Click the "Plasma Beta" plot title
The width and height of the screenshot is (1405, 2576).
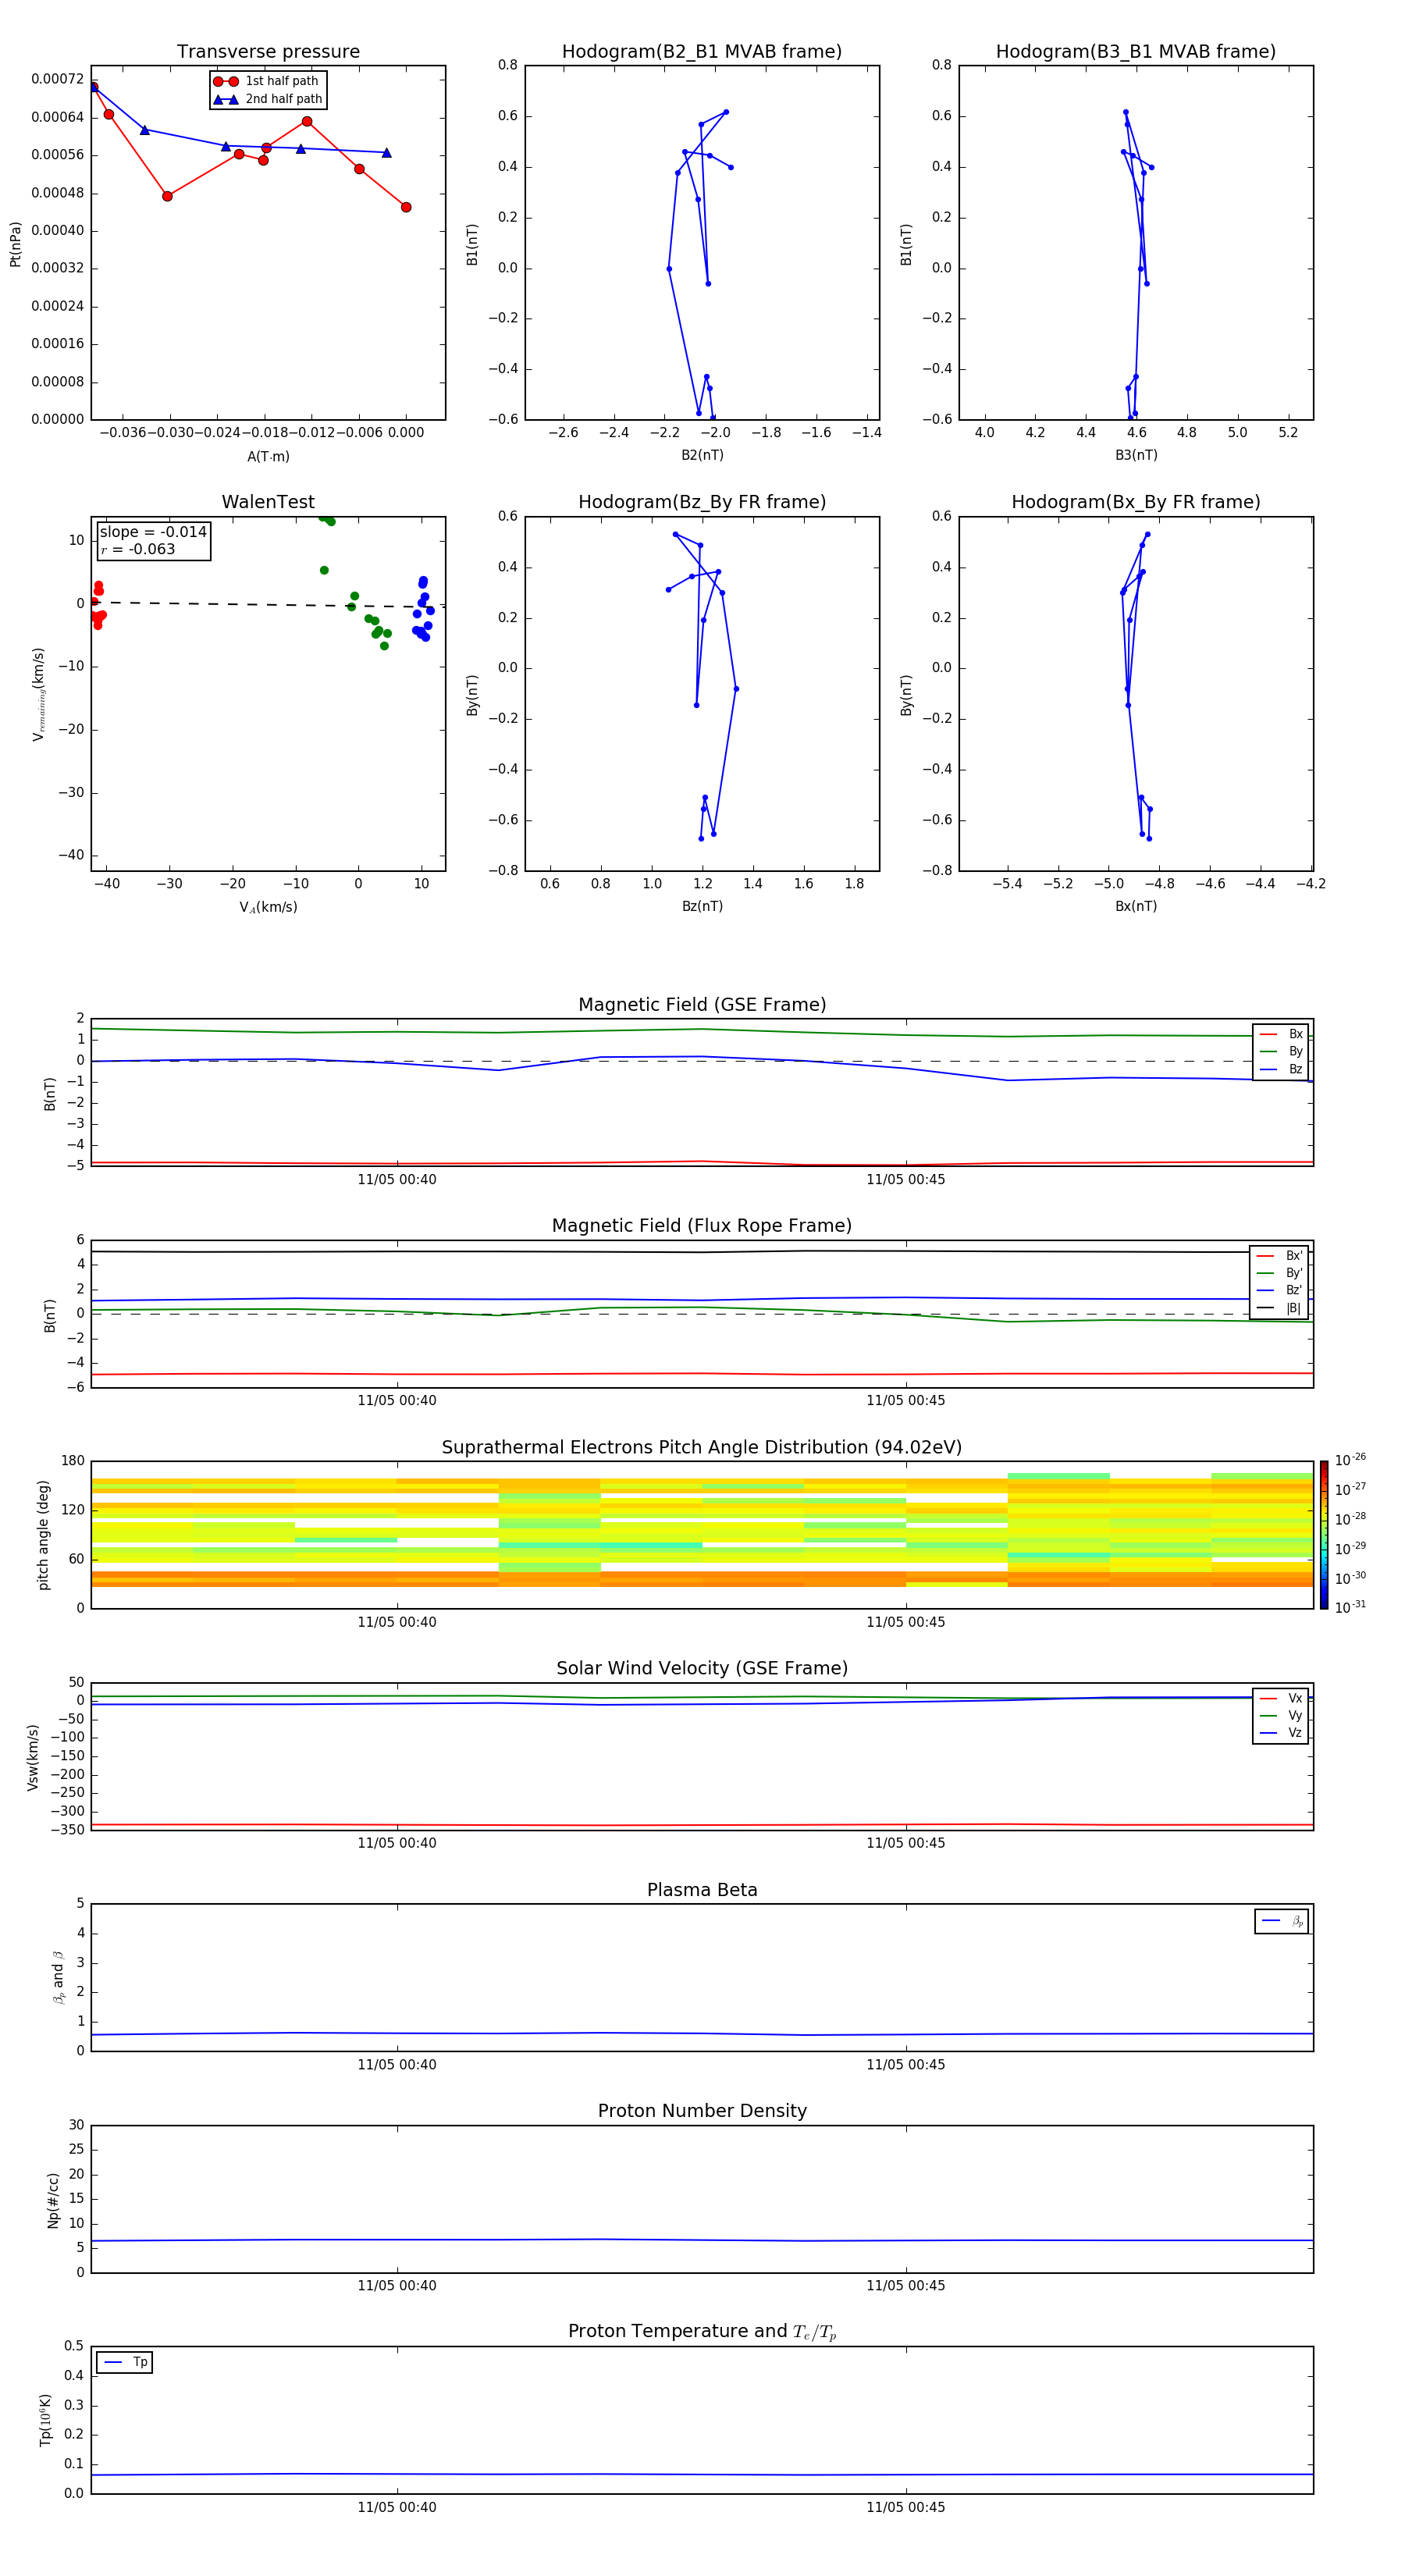point(702,1891)
